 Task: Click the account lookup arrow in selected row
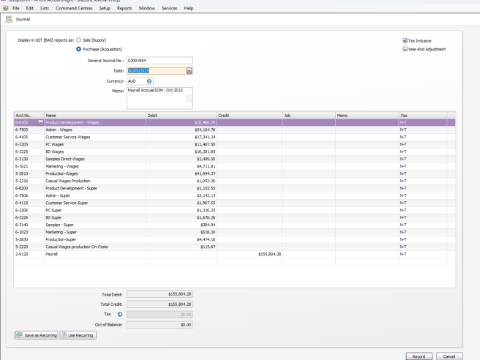pos(40,122)
